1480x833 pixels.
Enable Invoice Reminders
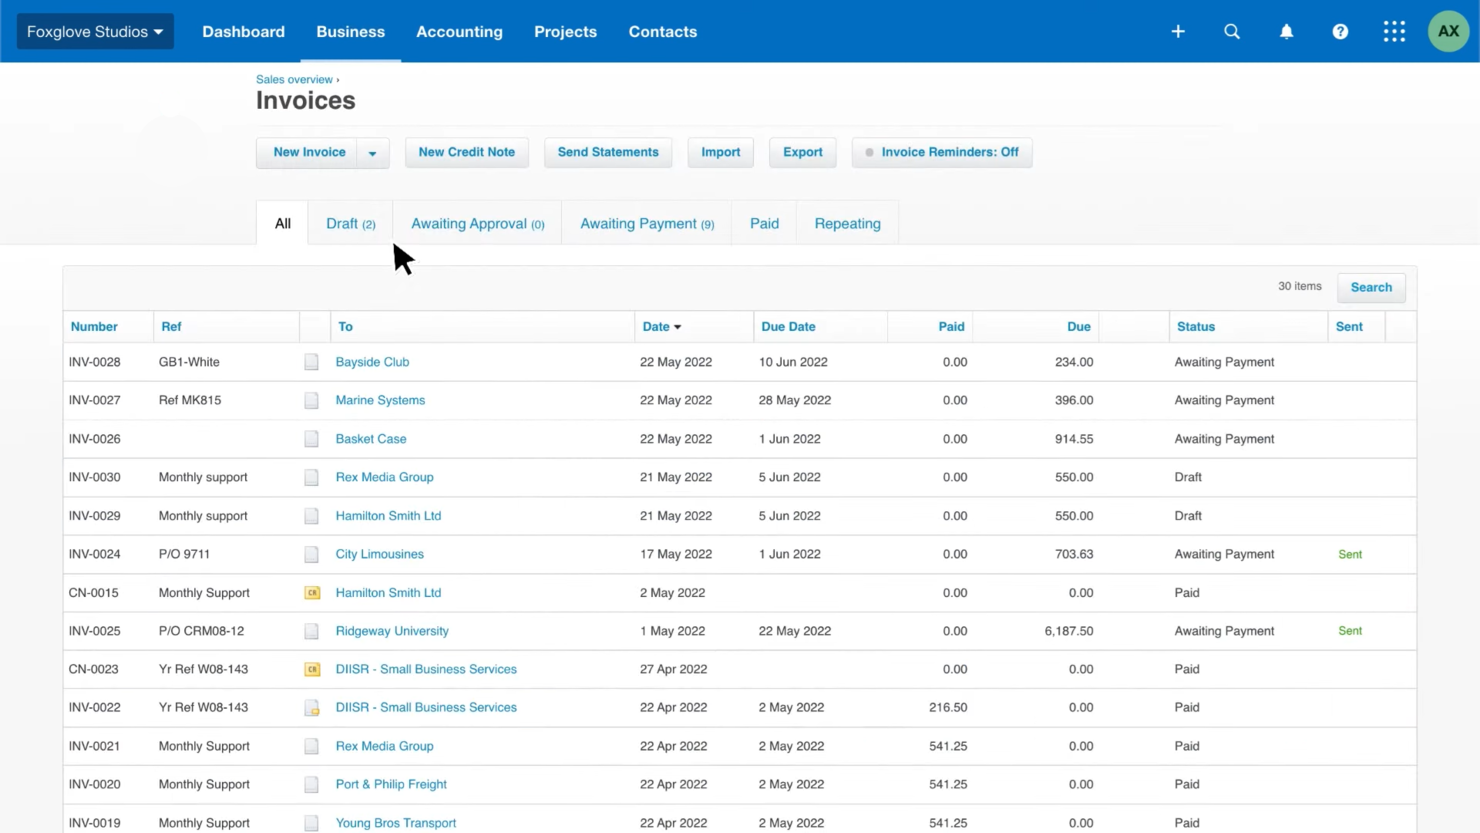pyautogui.click(x=941, y=152)
